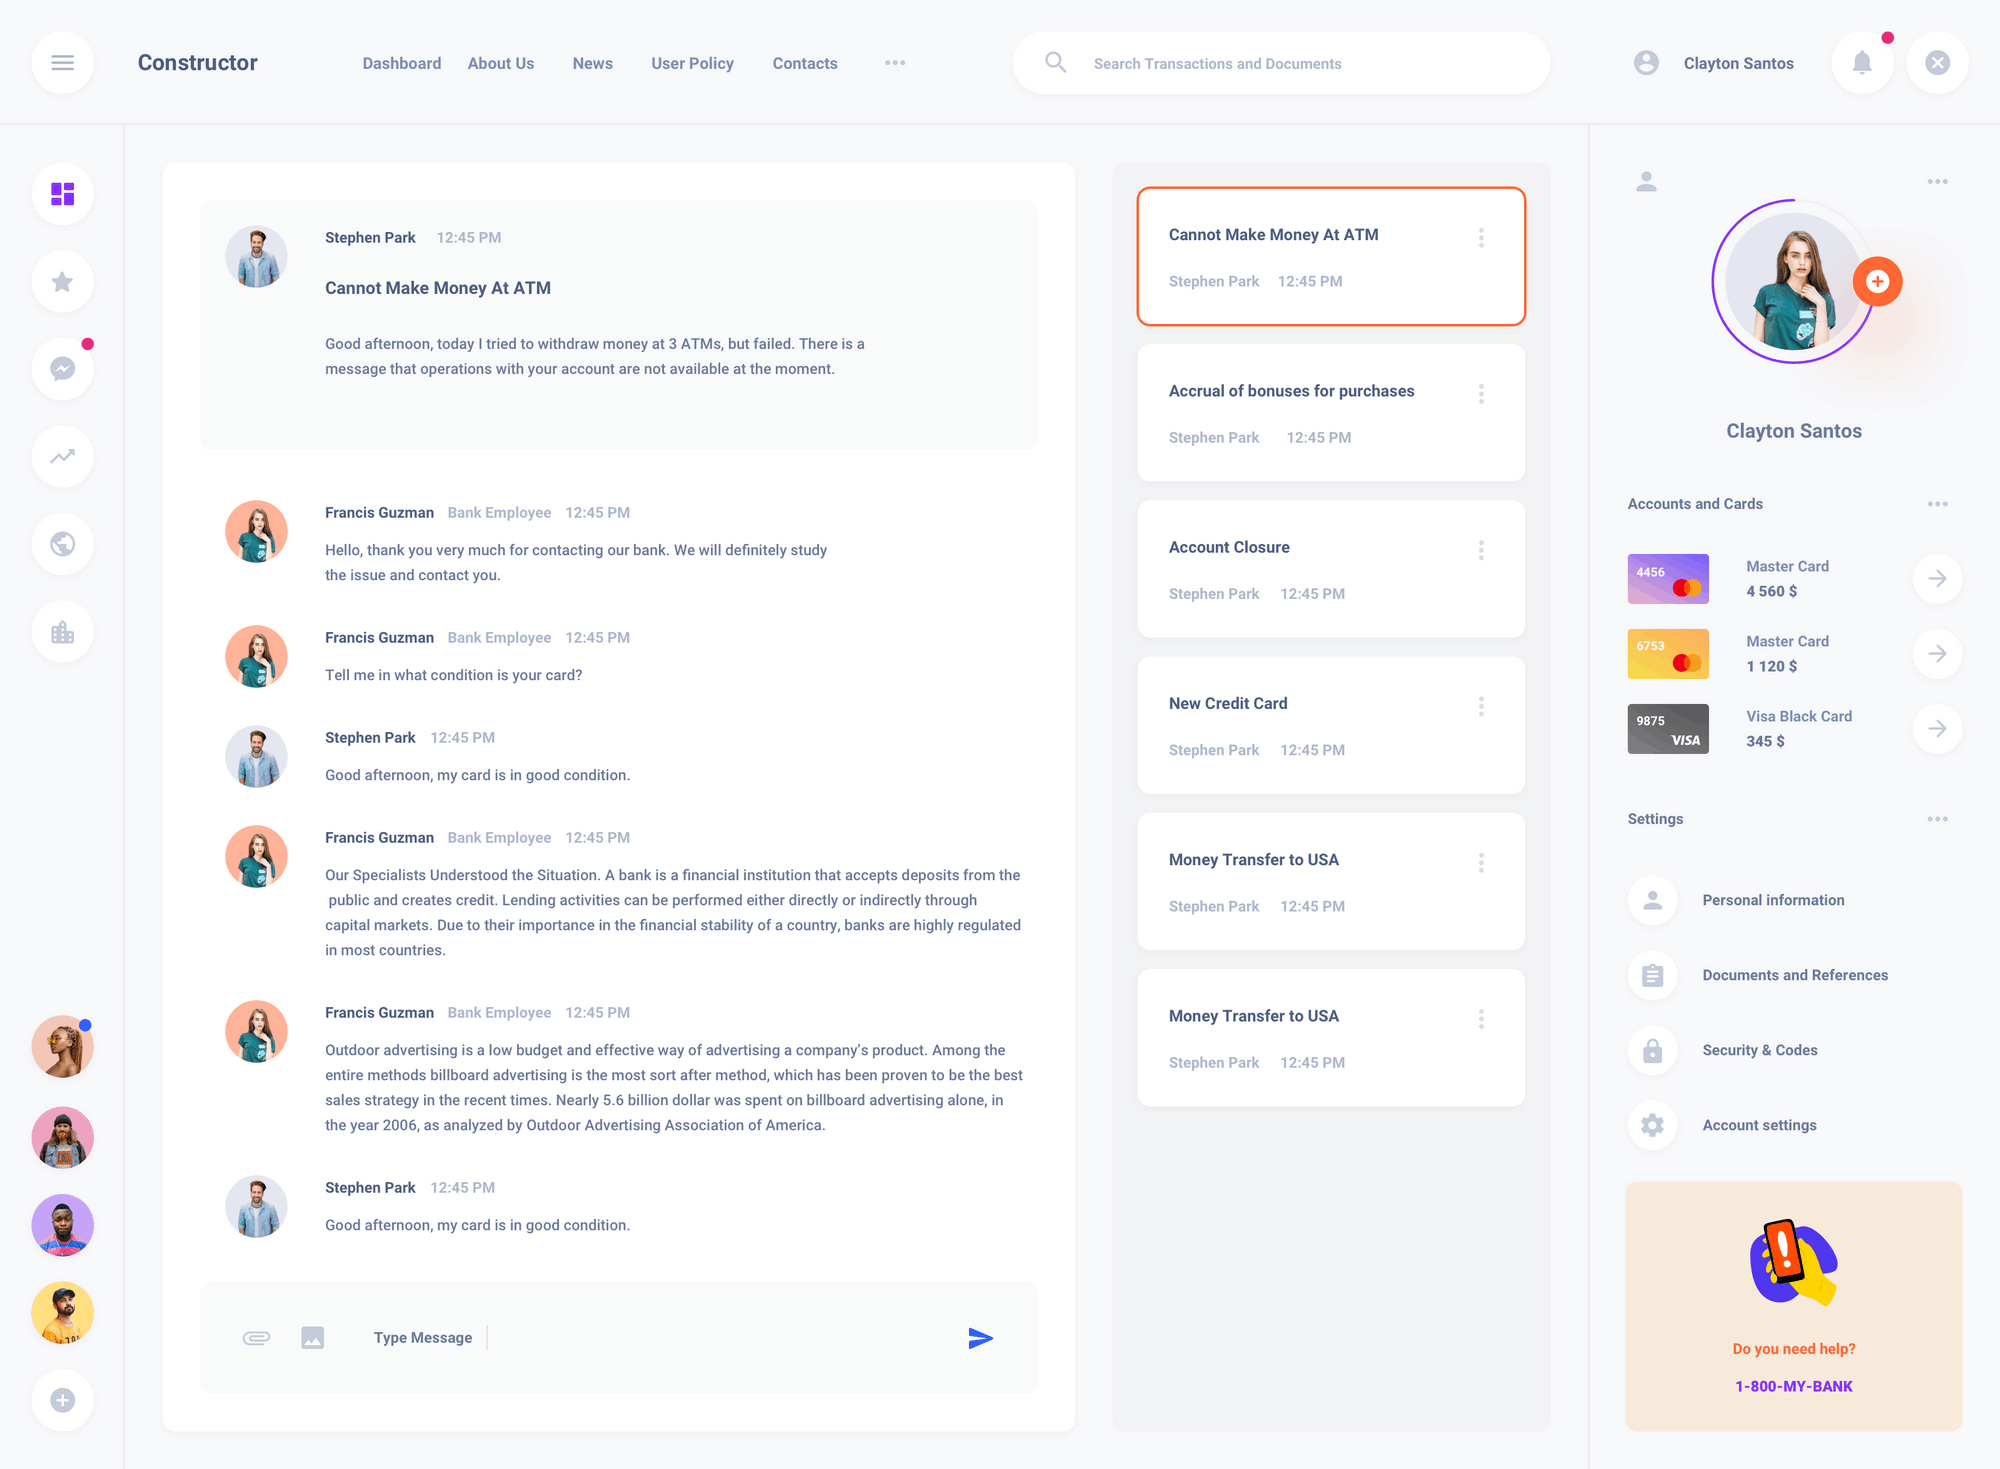The height and width of the screenshot is (1469, 2000).
Task: Expand options for Account Closure ticket
Action: coord(1481,549)
